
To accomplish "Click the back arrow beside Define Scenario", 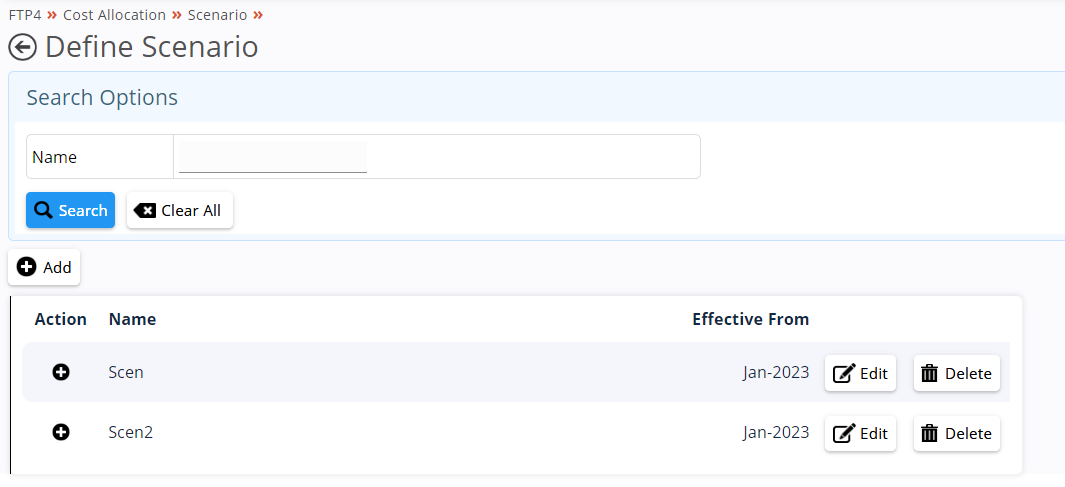I will (x=22, y=48).
